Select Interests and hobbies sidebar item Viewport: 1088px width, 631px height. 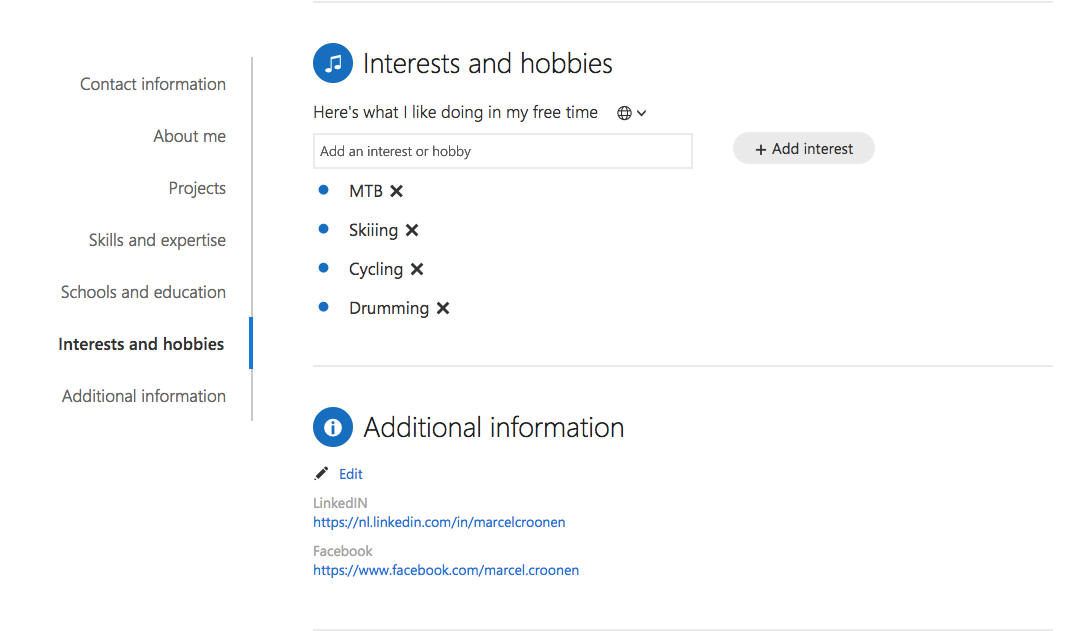click(x=141, y=344)
